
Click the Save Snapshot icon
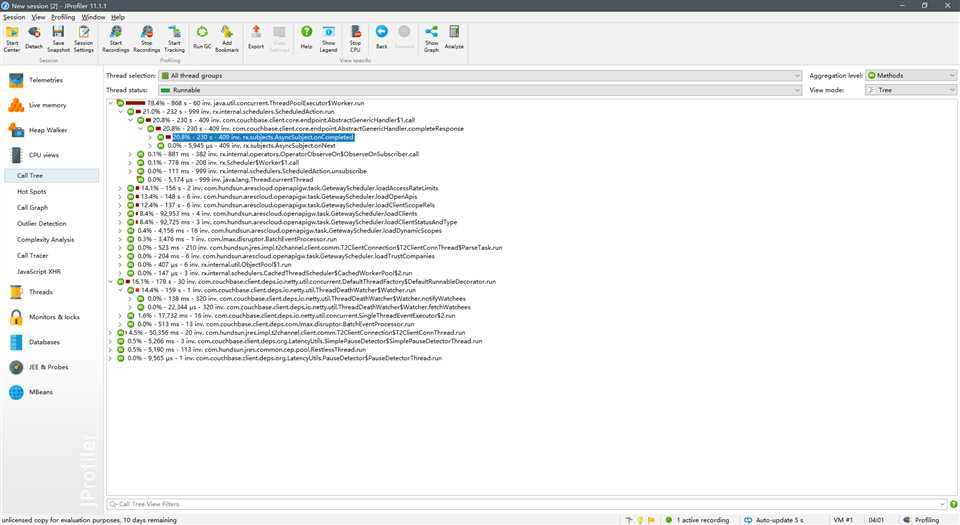click(x=58, y=38)
